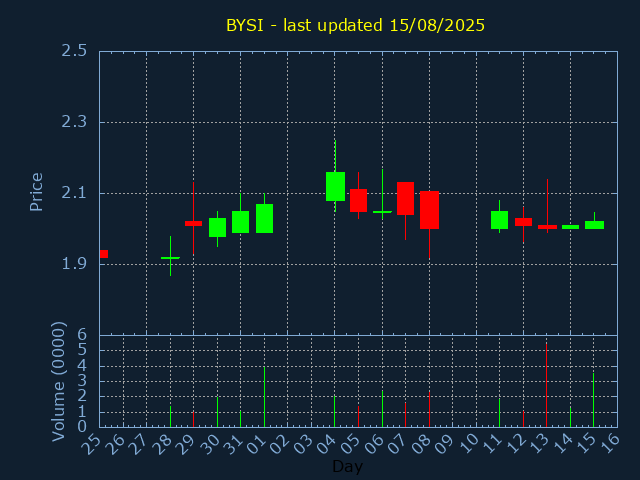The width and height of the screenshot is (640, 480).
Task: Click the green volume bar for day 28
Action: (x=170, y=417)
